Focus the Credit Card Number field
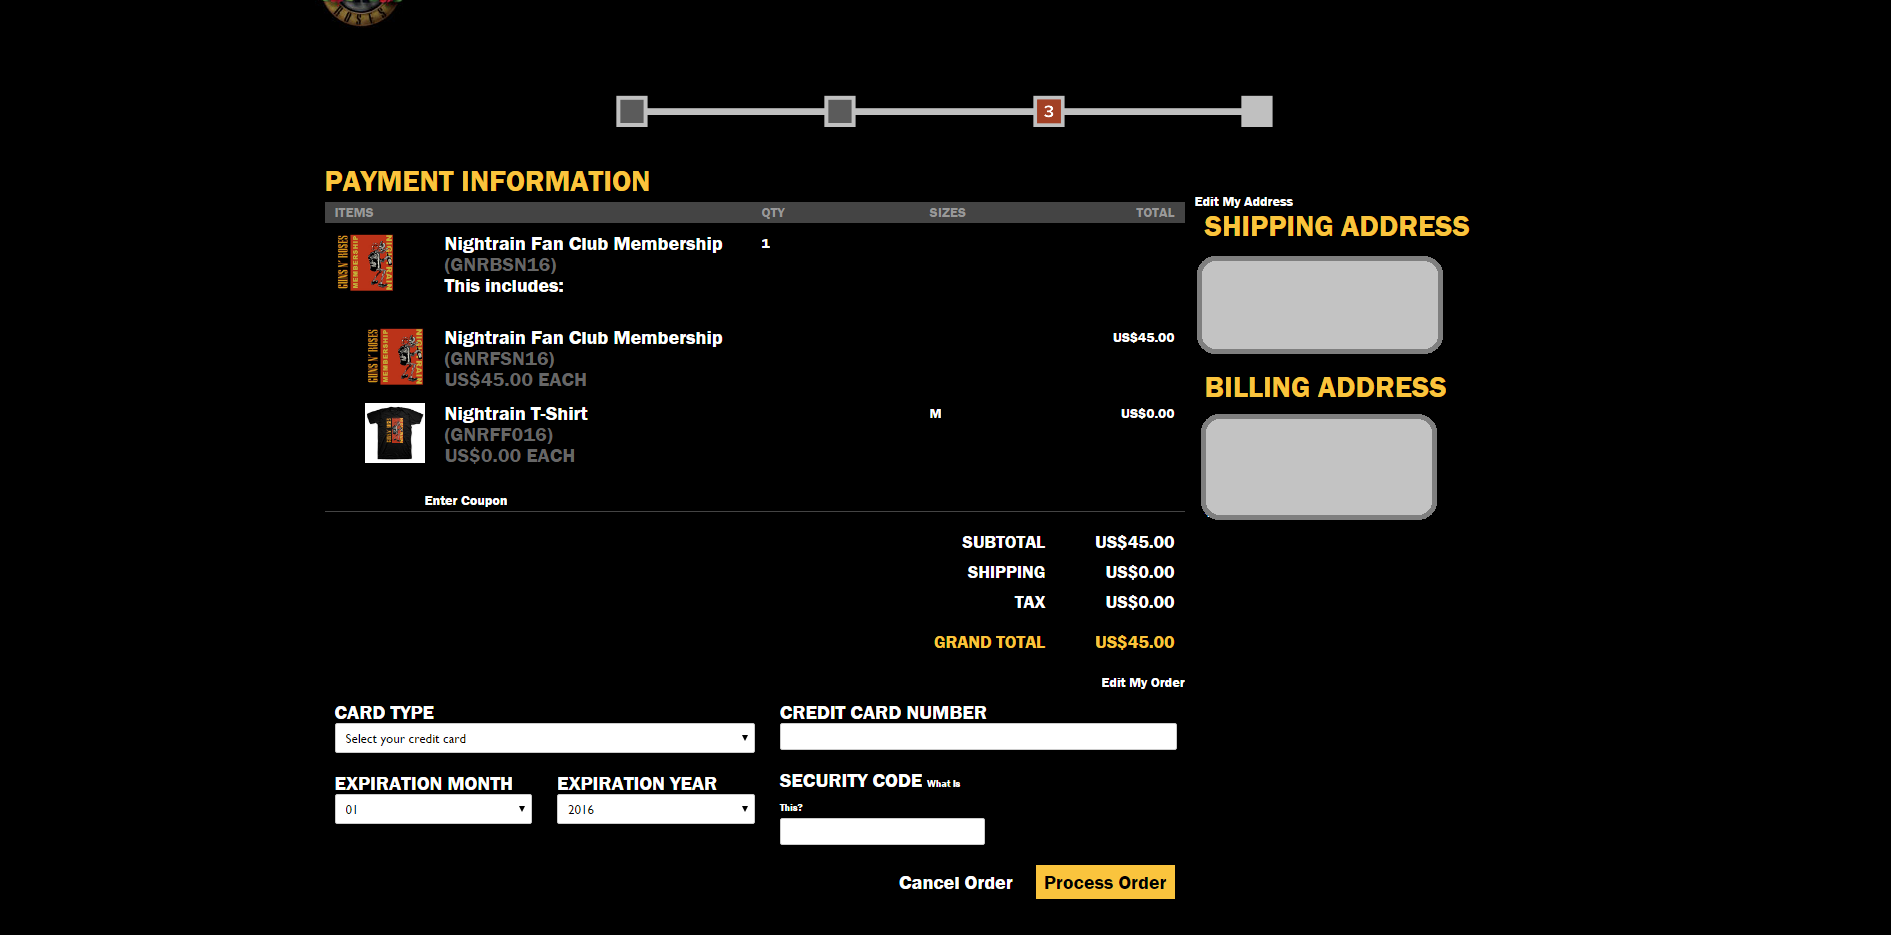Screen dimensions: 1891x935 point(978,737)
